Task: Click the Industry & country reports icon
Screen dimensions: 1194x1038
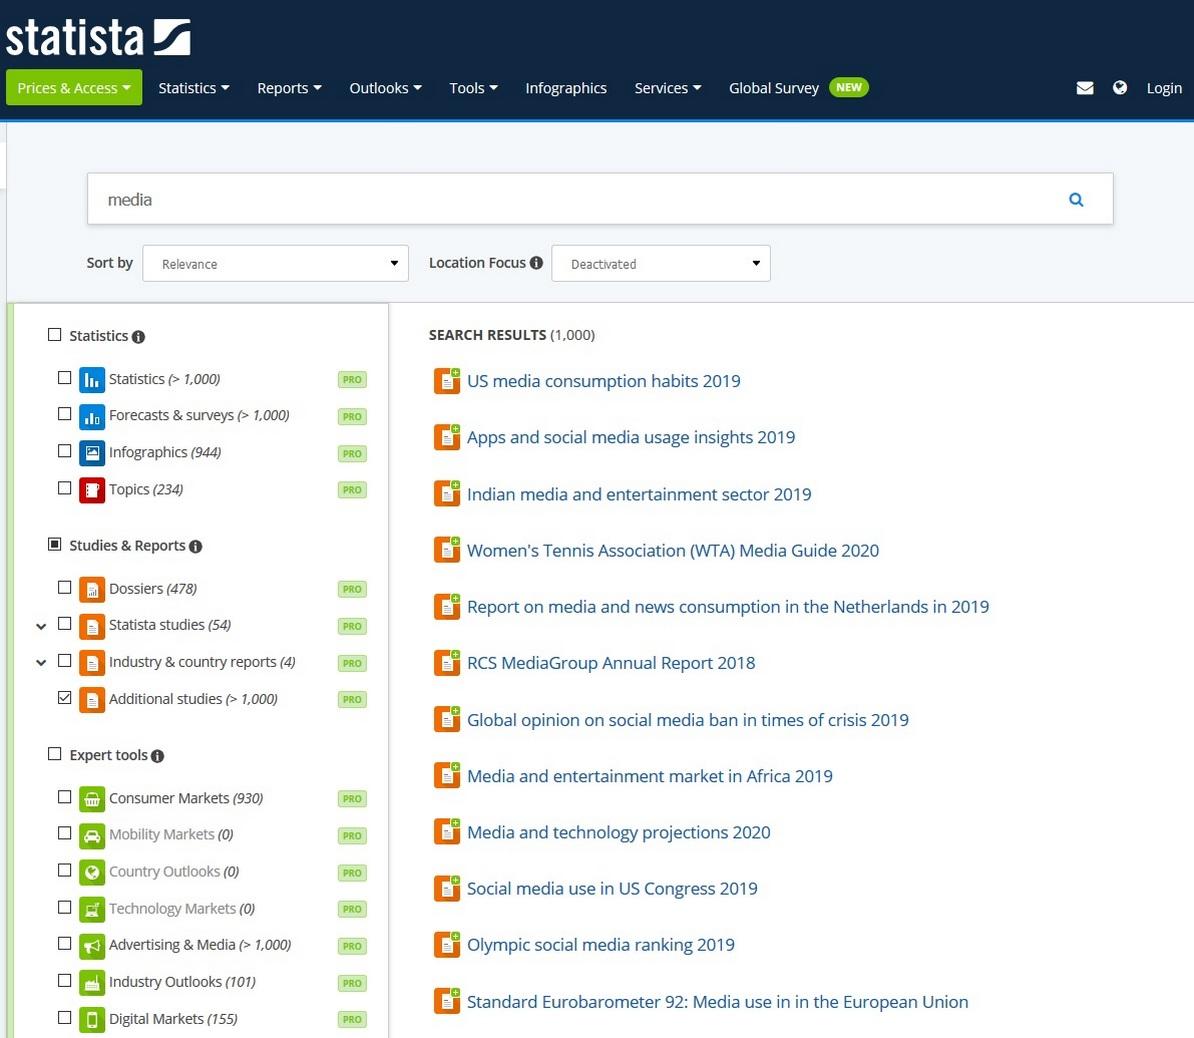Action: click(92, 663)
